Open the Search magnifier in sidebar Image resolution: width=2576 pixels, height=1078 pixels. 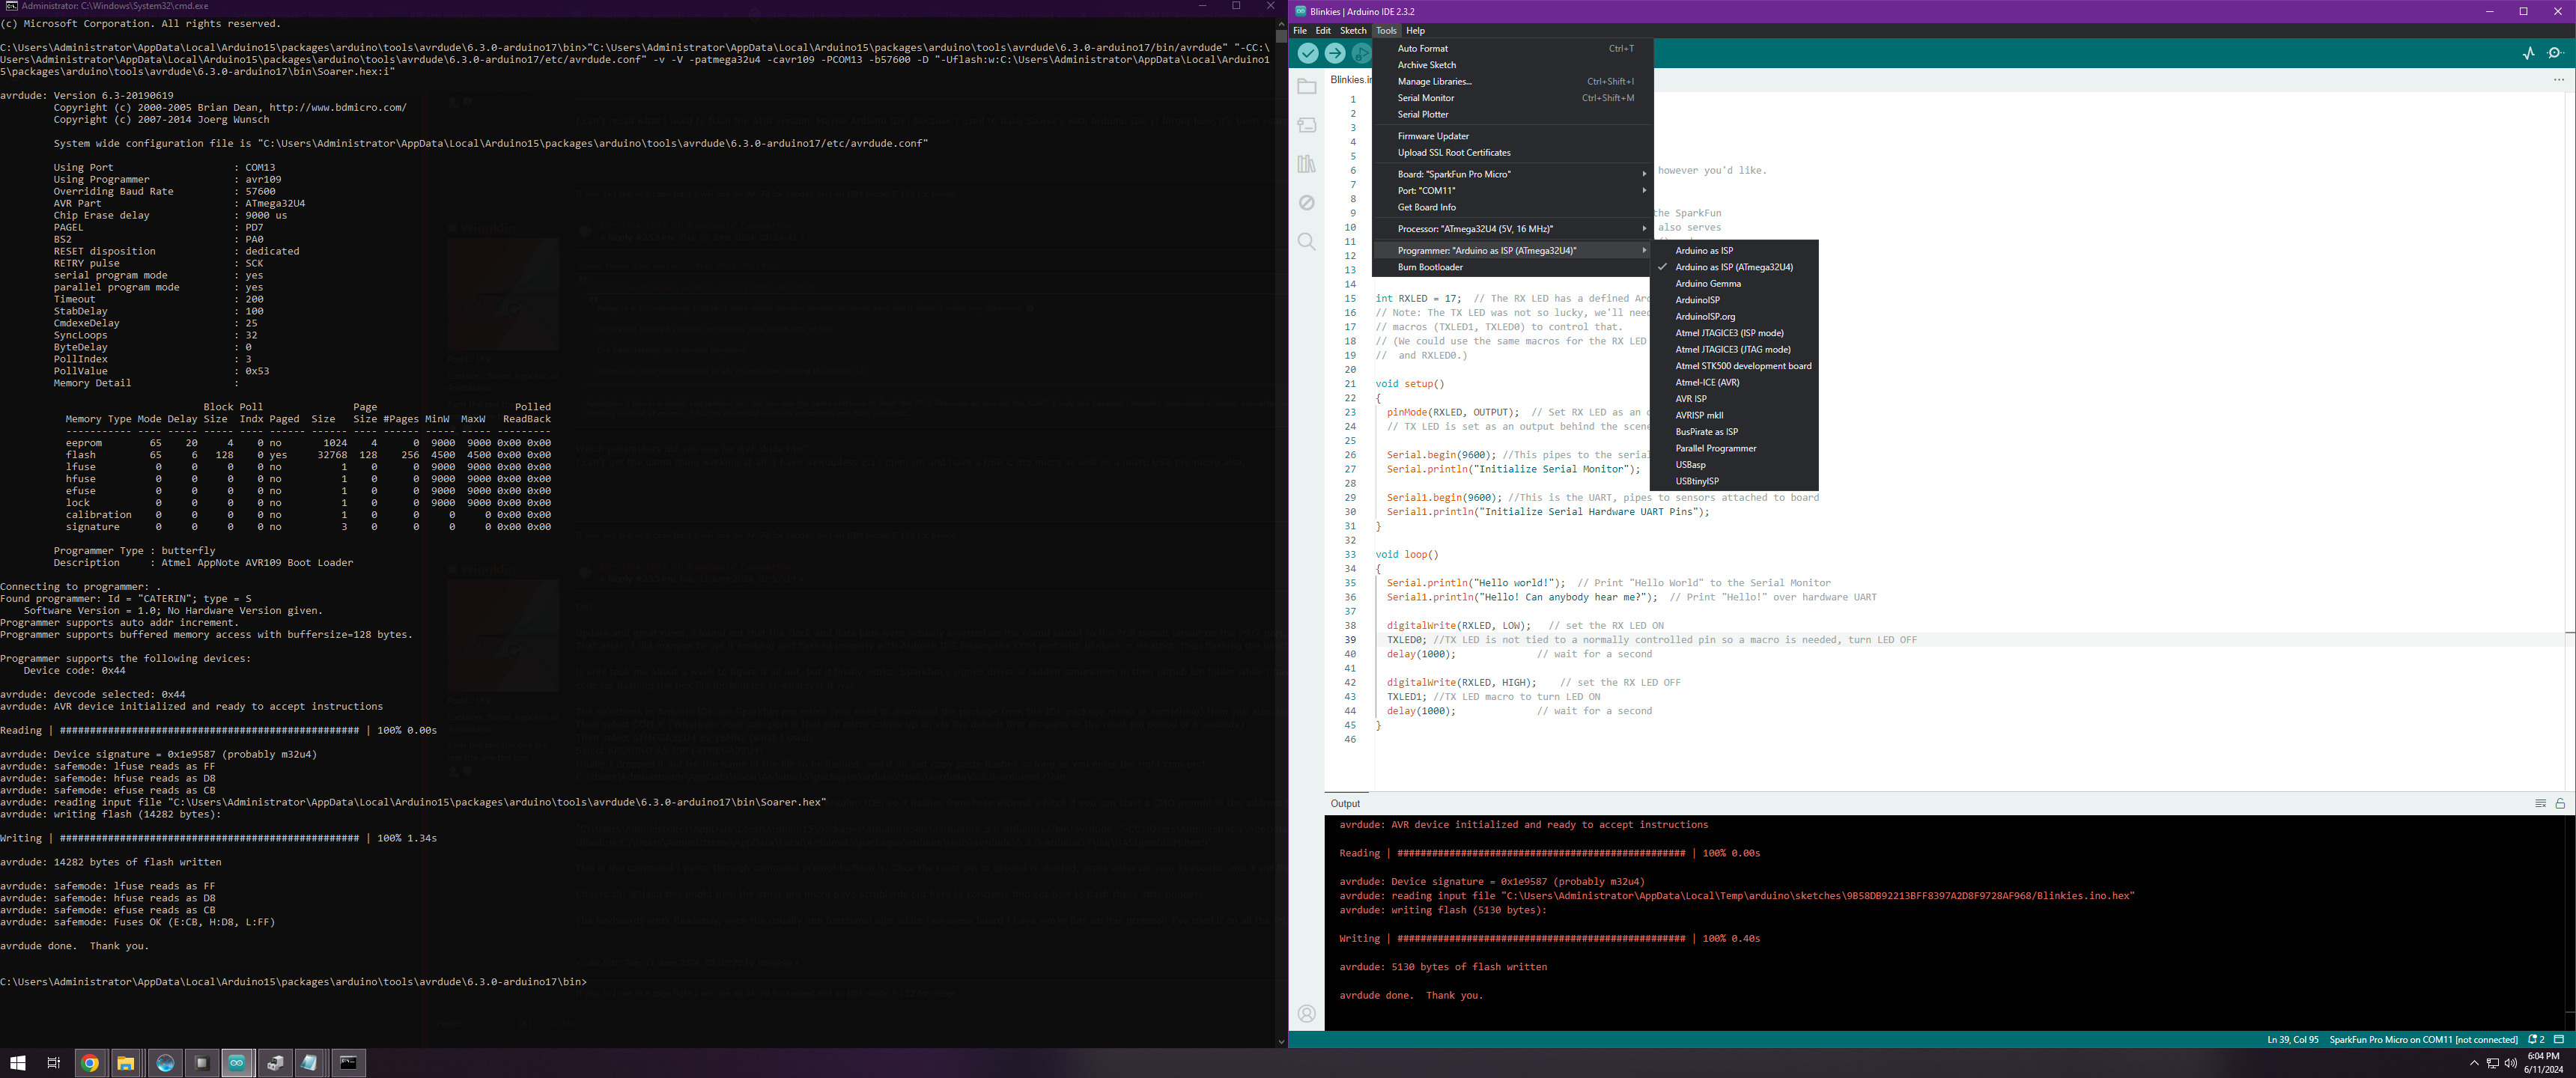[1306, 242]
